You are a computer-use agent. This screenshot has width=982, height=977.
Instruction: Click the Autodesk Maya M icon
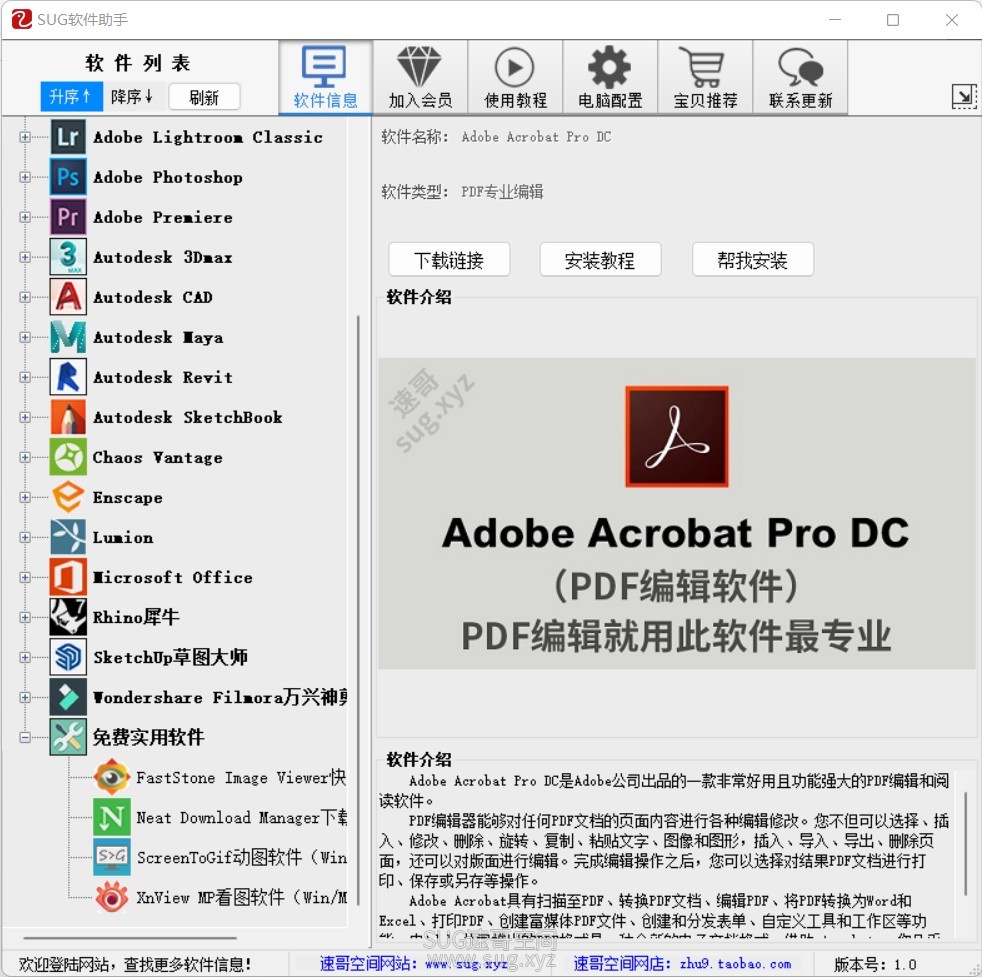point(68,338)
